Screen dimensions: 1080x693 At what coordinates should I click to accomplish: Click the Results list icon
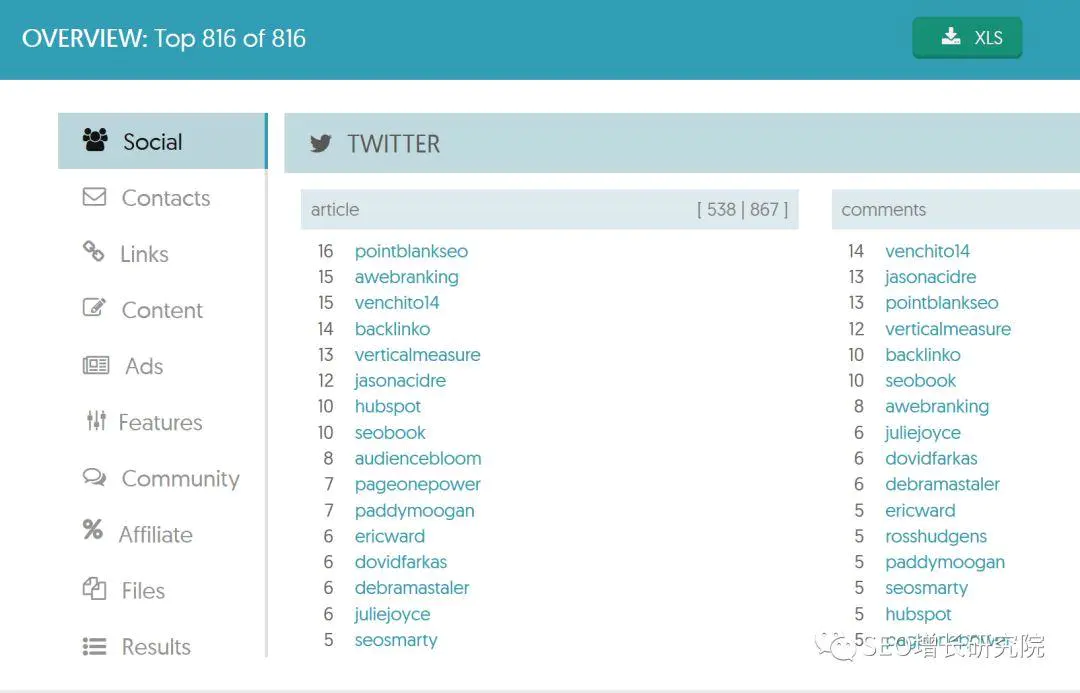[94, 646]
